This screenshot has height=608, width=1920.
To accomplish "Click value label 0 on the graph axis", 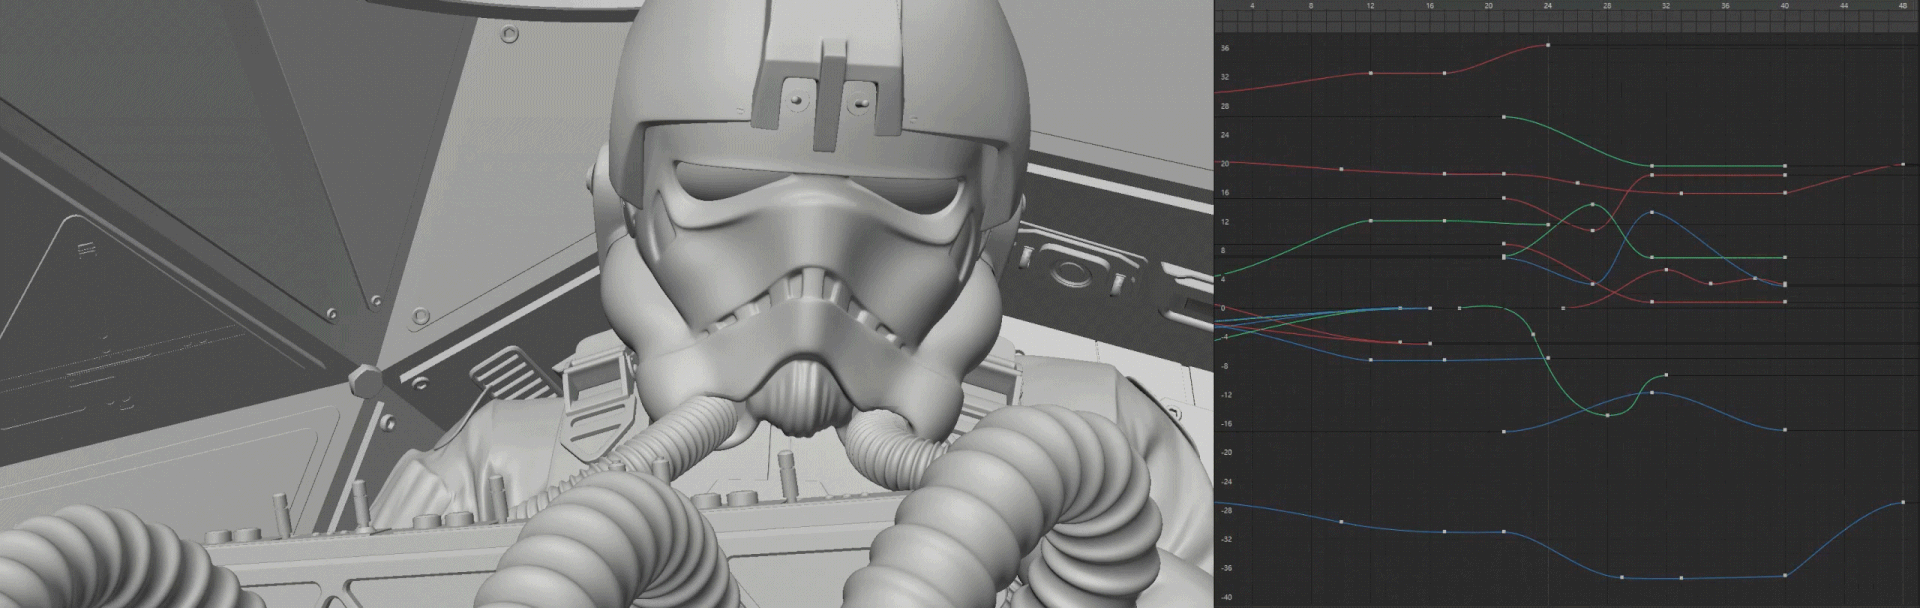I will click(1223, 308).
